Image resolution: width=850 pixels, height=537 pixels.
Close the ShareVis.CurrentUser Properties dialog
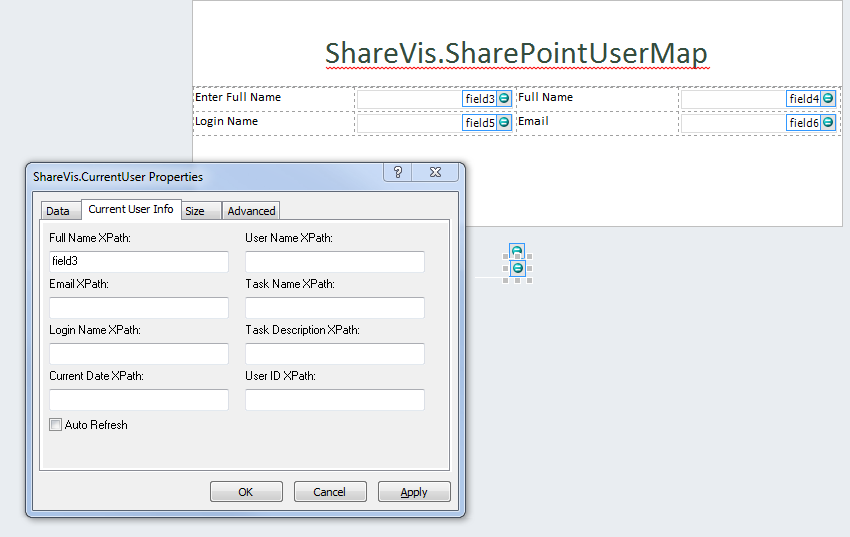(435, 172)
